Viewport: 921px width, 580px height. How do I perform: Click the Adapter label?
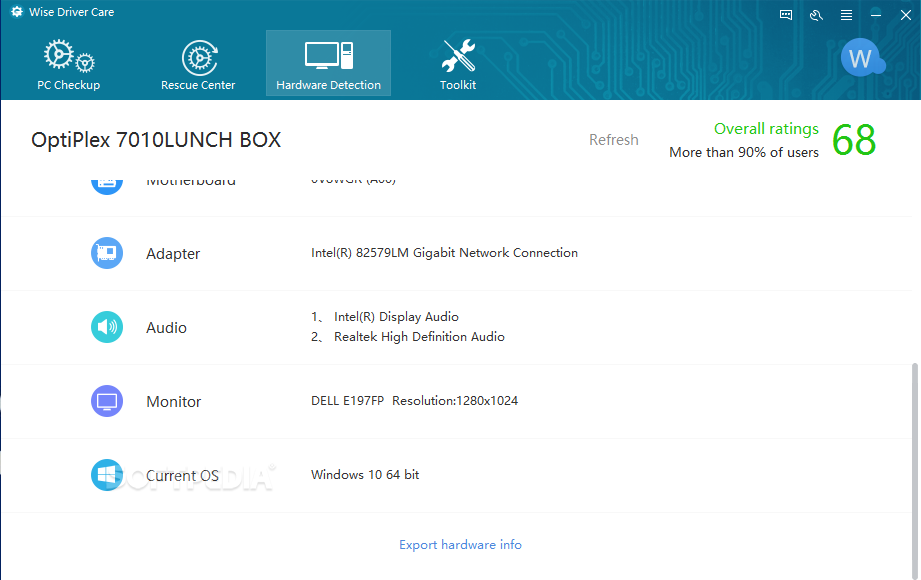coord(173,254)
